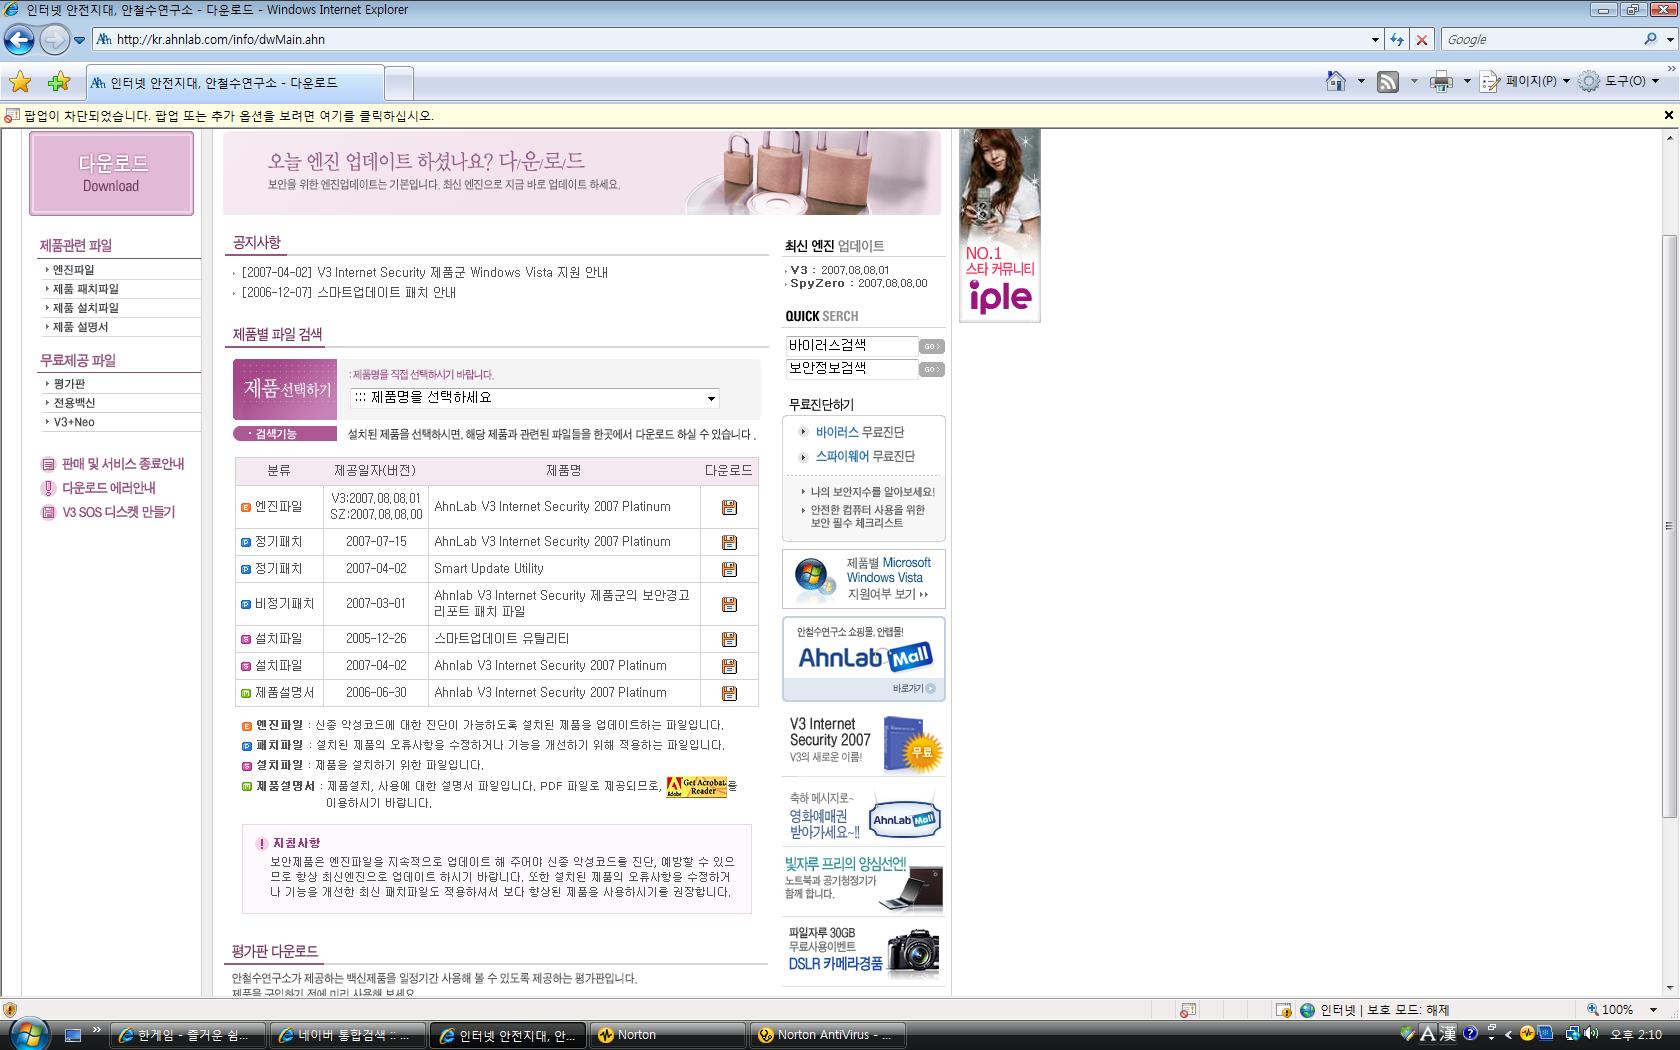Switch to 한게임 taskbar window
The height and width of the screenshot is (1050, 1680).
click(x=187, y=1035)
